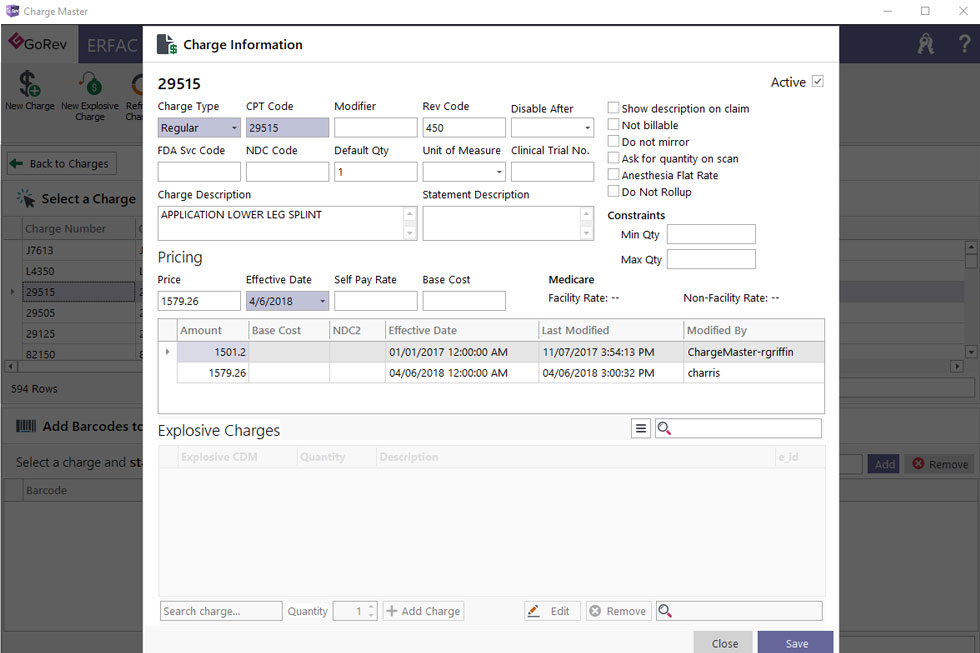Open the Effective Date picker dropdown
Image resolution: width=980 pixels, height=653 pixels.
coord(322,301)
